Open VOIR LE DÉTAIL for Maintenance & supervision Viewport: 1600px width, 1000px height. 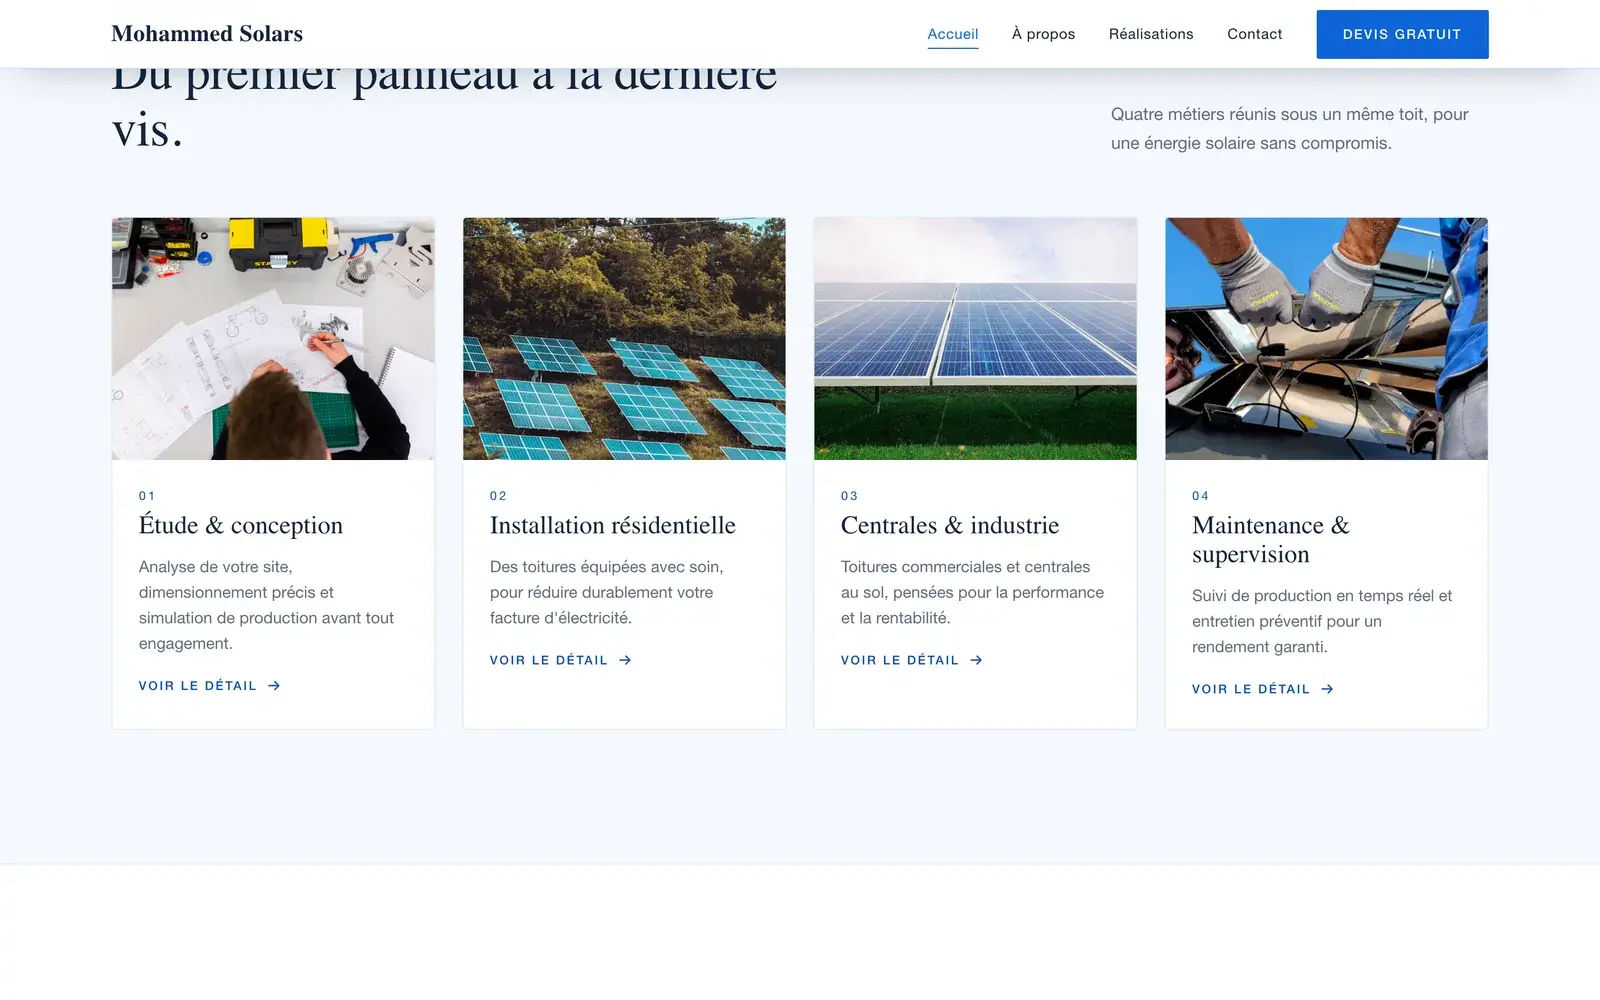click(x=1263, y=689)
